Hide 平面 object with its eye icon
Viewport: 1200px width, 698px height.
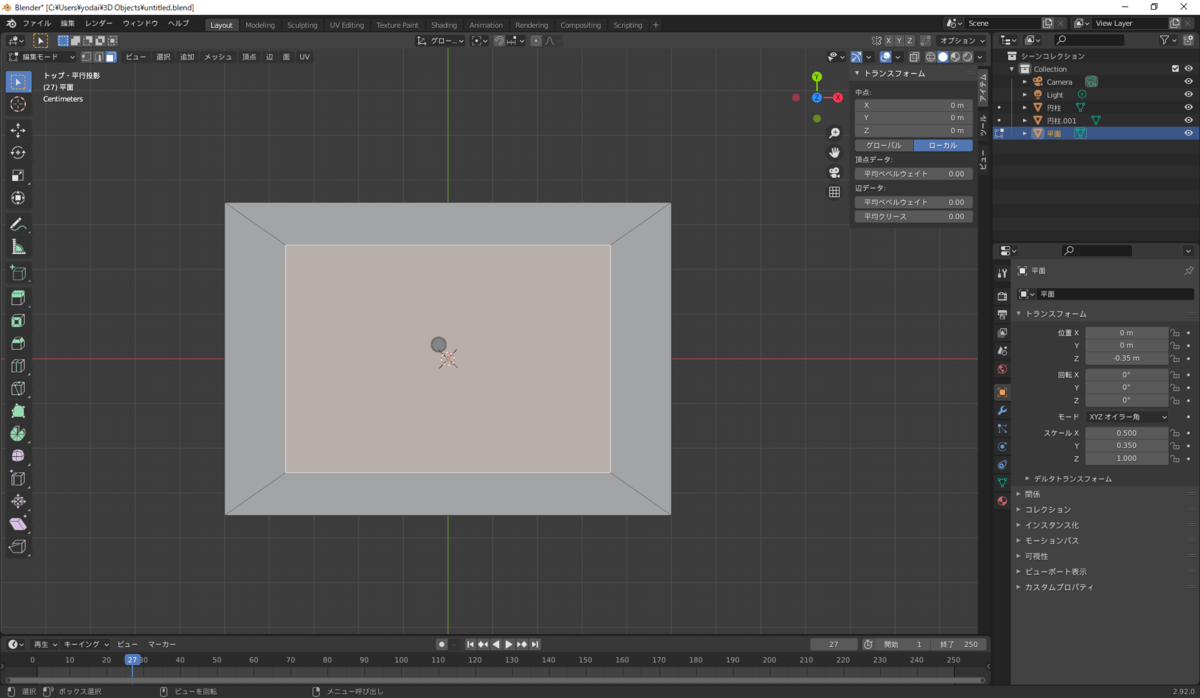pos(1188,133)
